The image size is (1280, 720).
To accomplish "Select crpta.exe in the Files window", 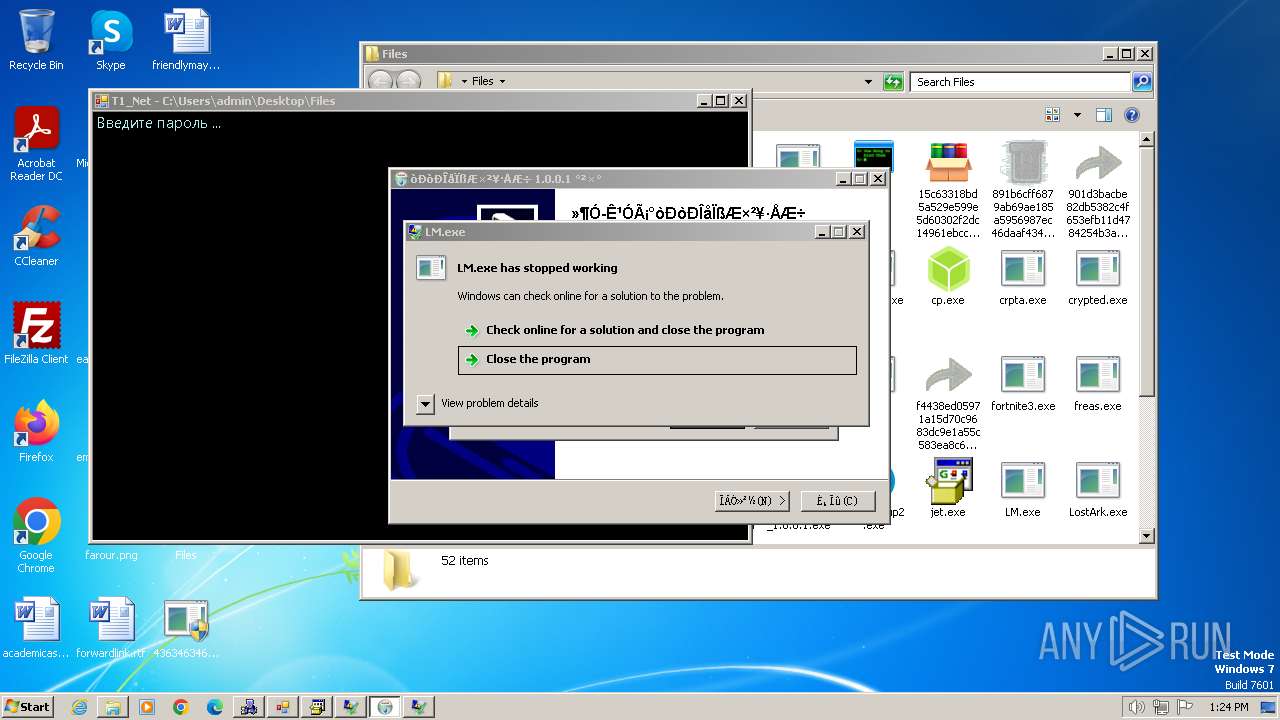I will [x=1023, y=277].
